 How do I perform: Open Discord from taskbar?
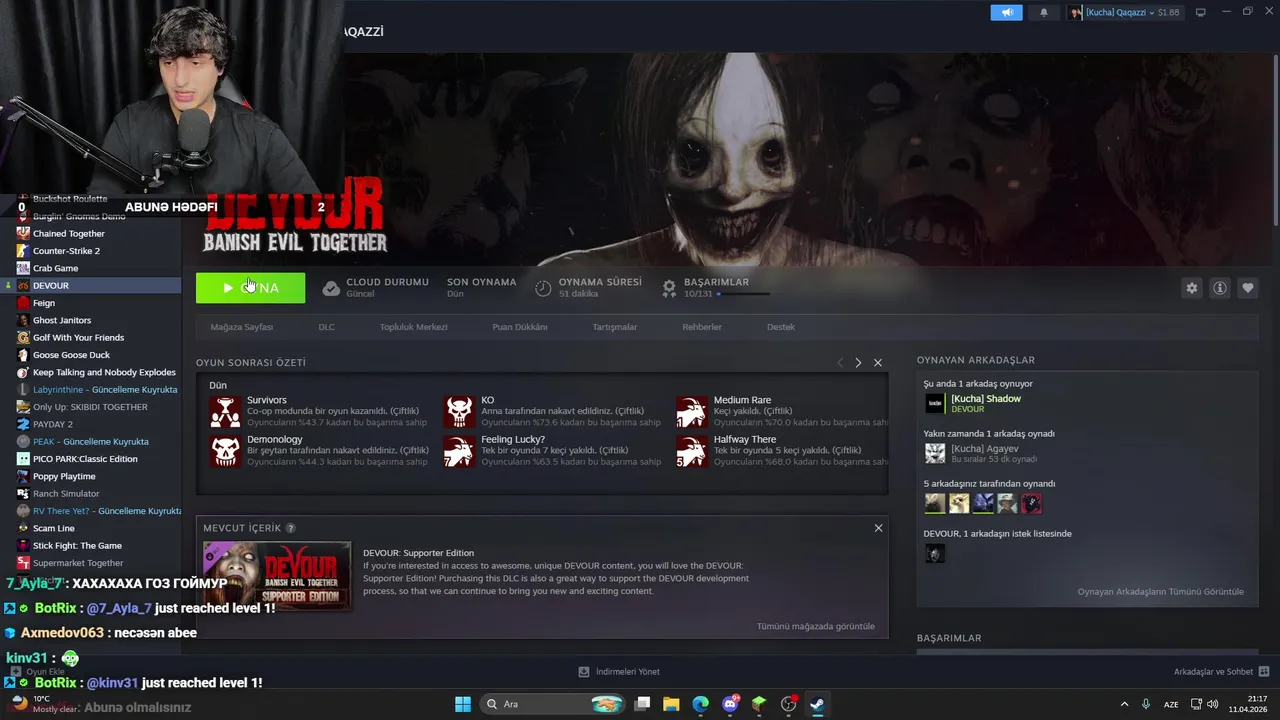tap(730, 704)
